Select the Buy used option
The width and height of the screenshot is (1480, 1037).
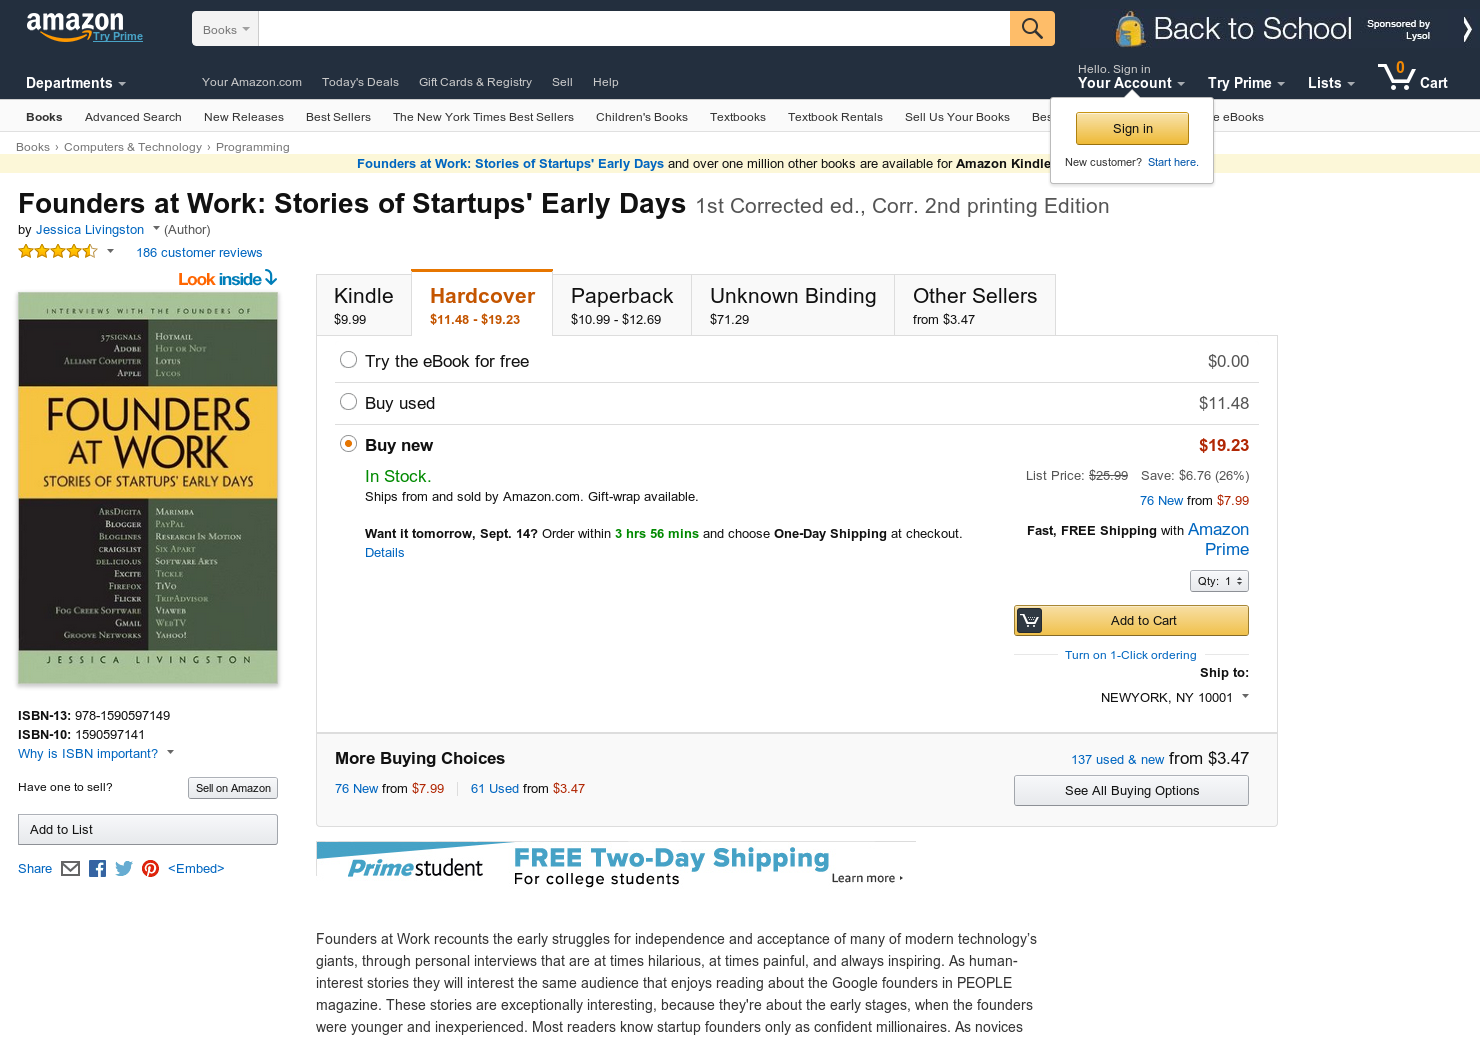[348, 402]
